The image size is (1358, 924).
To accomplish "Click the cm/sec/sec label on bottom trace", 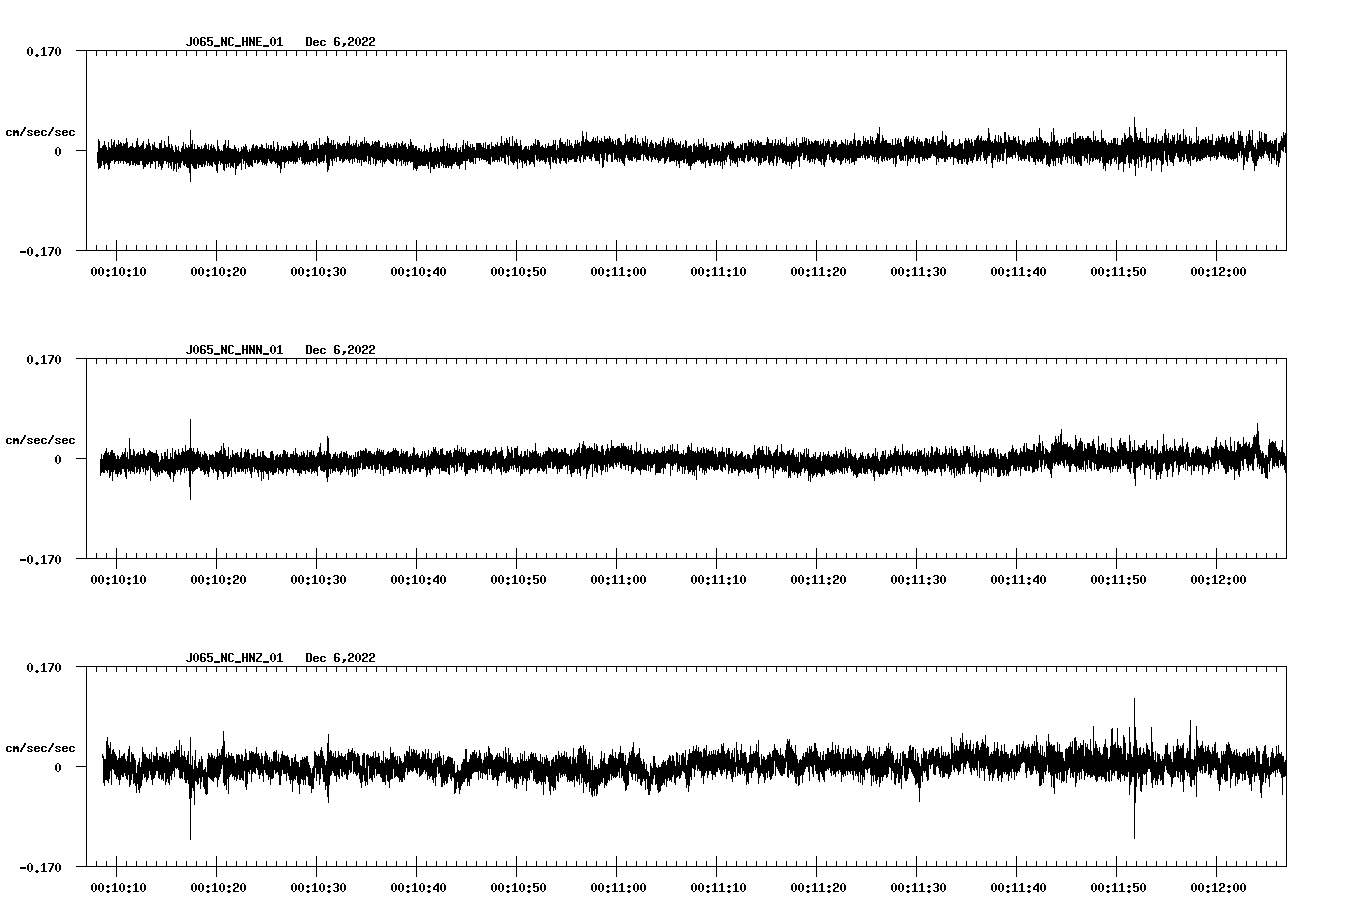I will [x=42, y=747].
